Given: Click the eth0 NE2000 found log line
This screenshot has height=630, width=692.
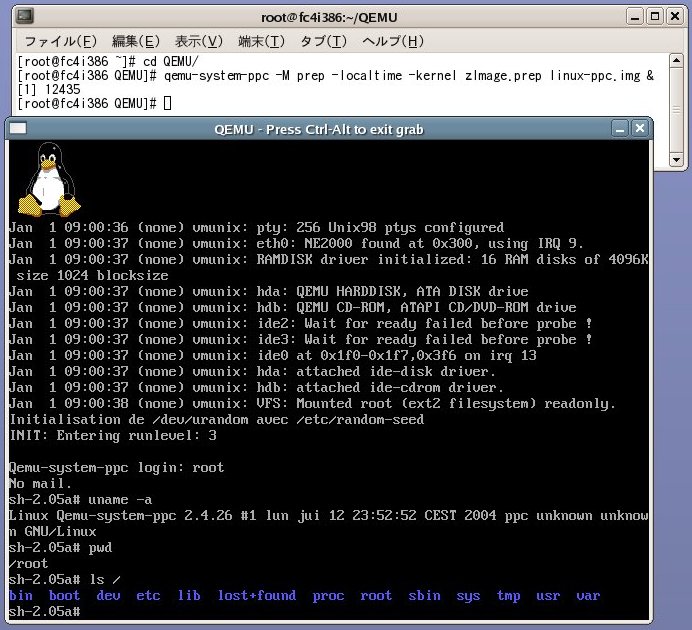Looking at the screenshot, I should 296,243.
